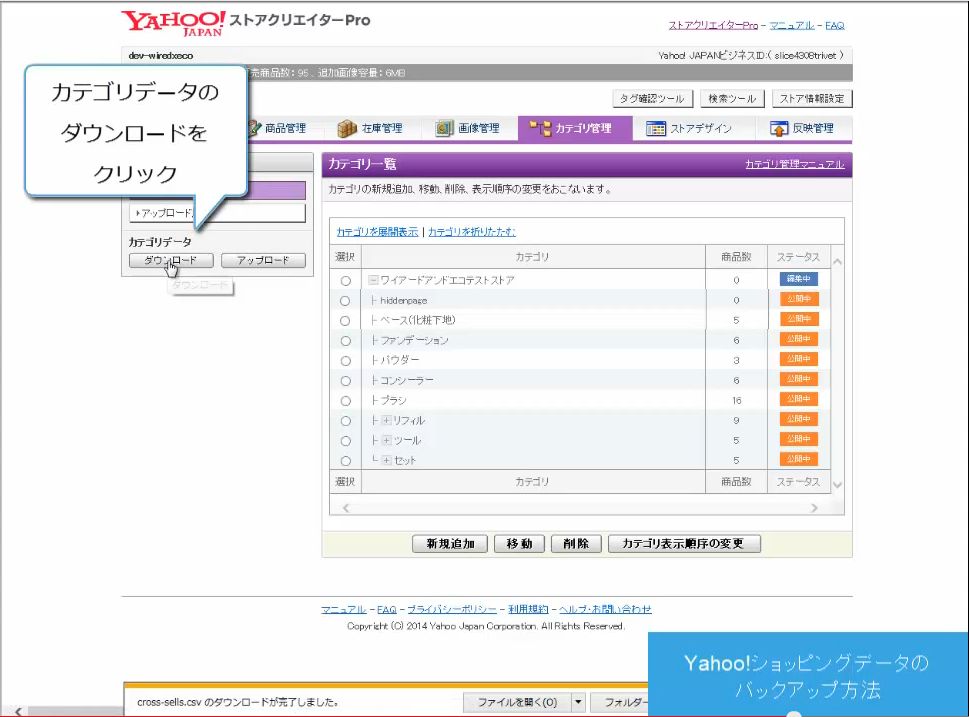969x717 pixels.
Task: Choose the ファンデーション radio button
Action: click(x=345, y=341)
